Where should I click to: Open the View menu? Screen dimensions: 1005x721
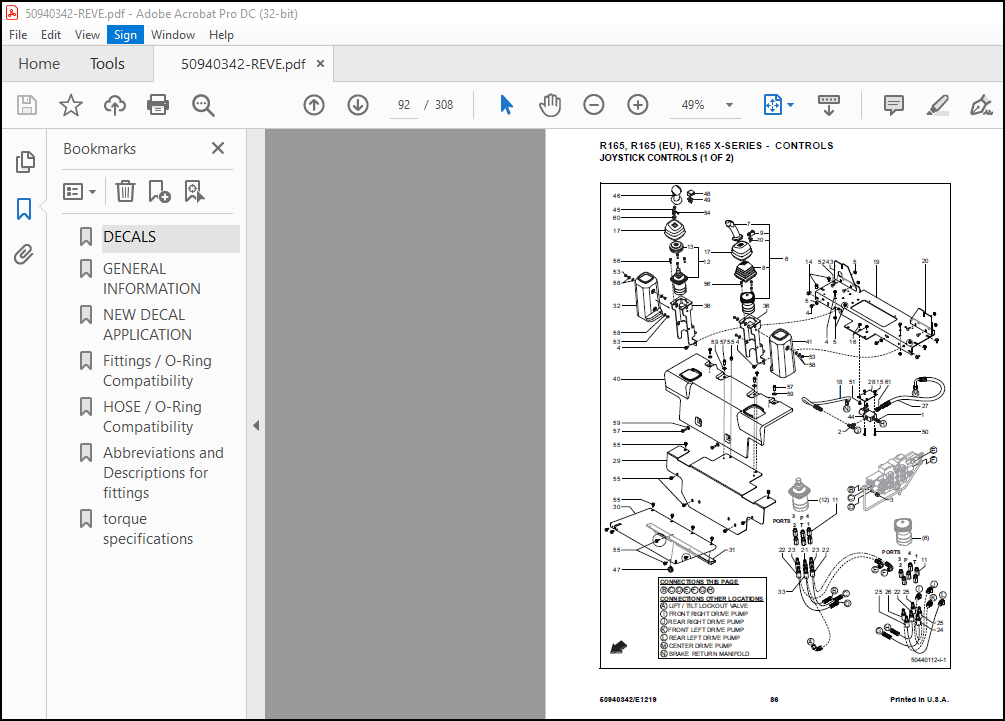pyautogui.click(x=87, y=35)
